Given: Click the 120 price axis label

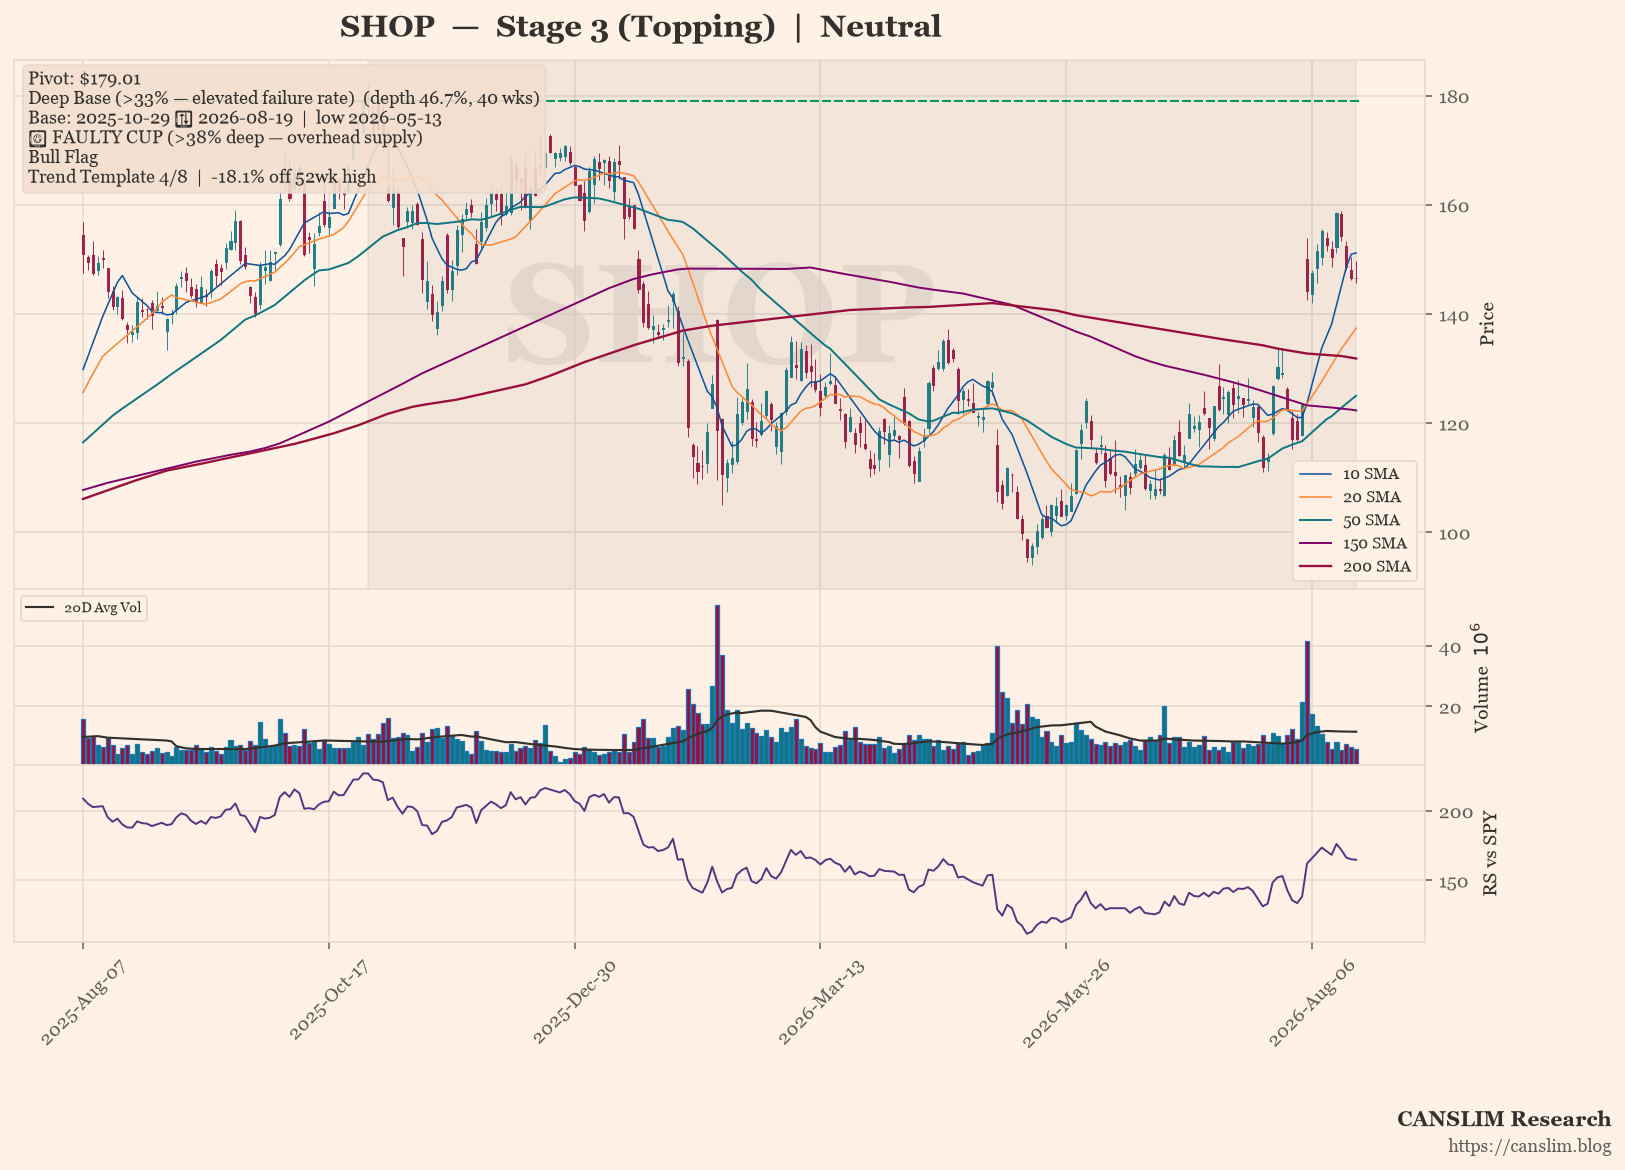Looking at the screenshot, I should click(1455, 424).
